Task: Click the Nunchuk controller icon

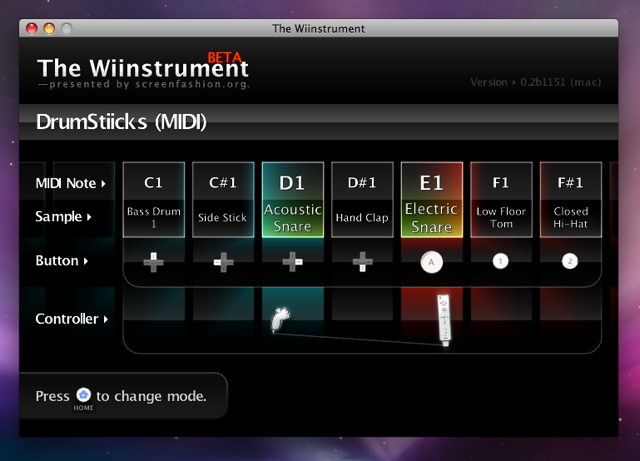Action: click(281, 320)
